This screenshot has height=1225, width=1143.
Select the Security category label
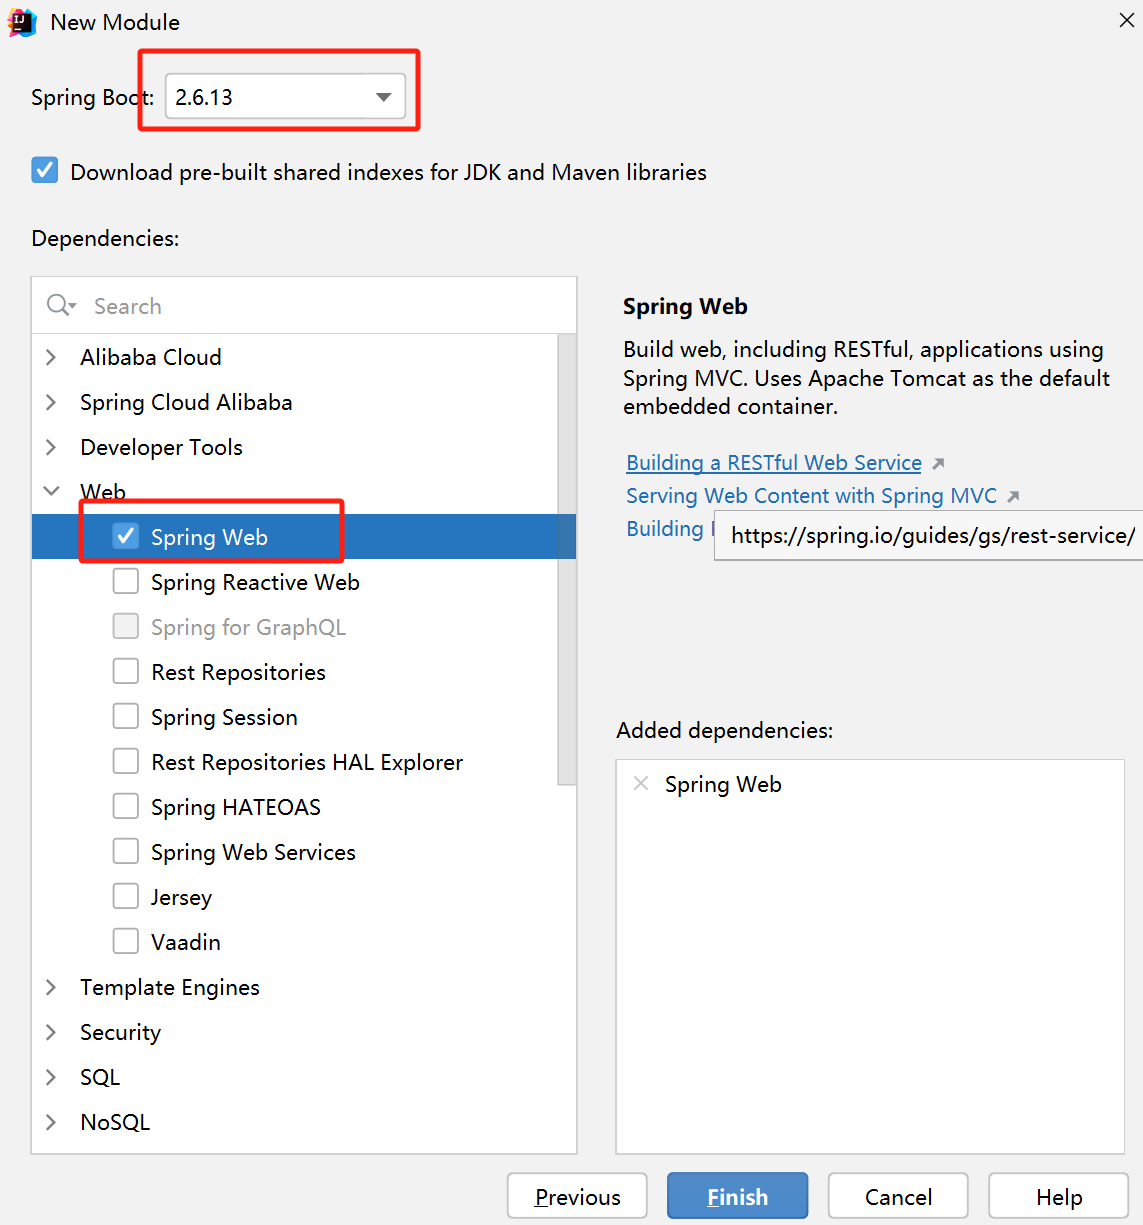click(120, 1033)
